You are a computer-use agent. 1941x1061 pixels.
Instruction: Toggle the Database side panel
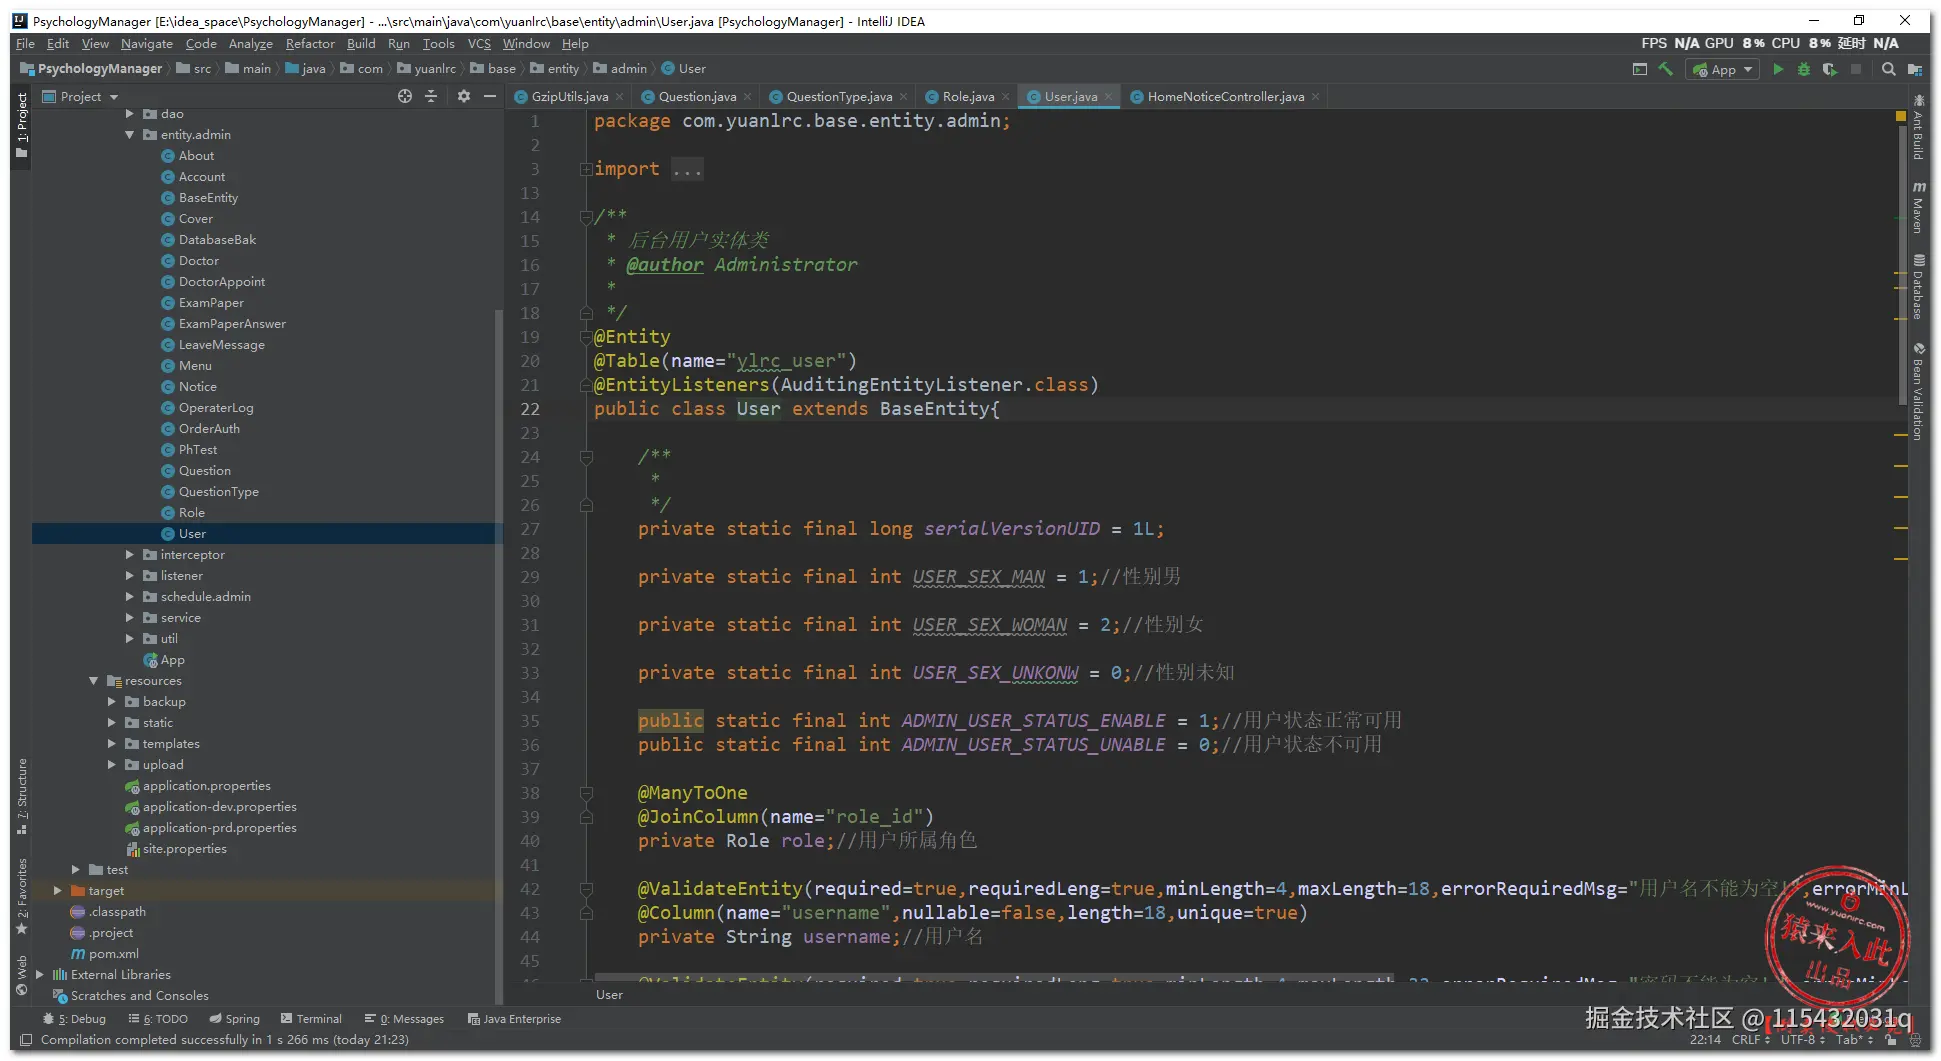tap(1918, 288)
